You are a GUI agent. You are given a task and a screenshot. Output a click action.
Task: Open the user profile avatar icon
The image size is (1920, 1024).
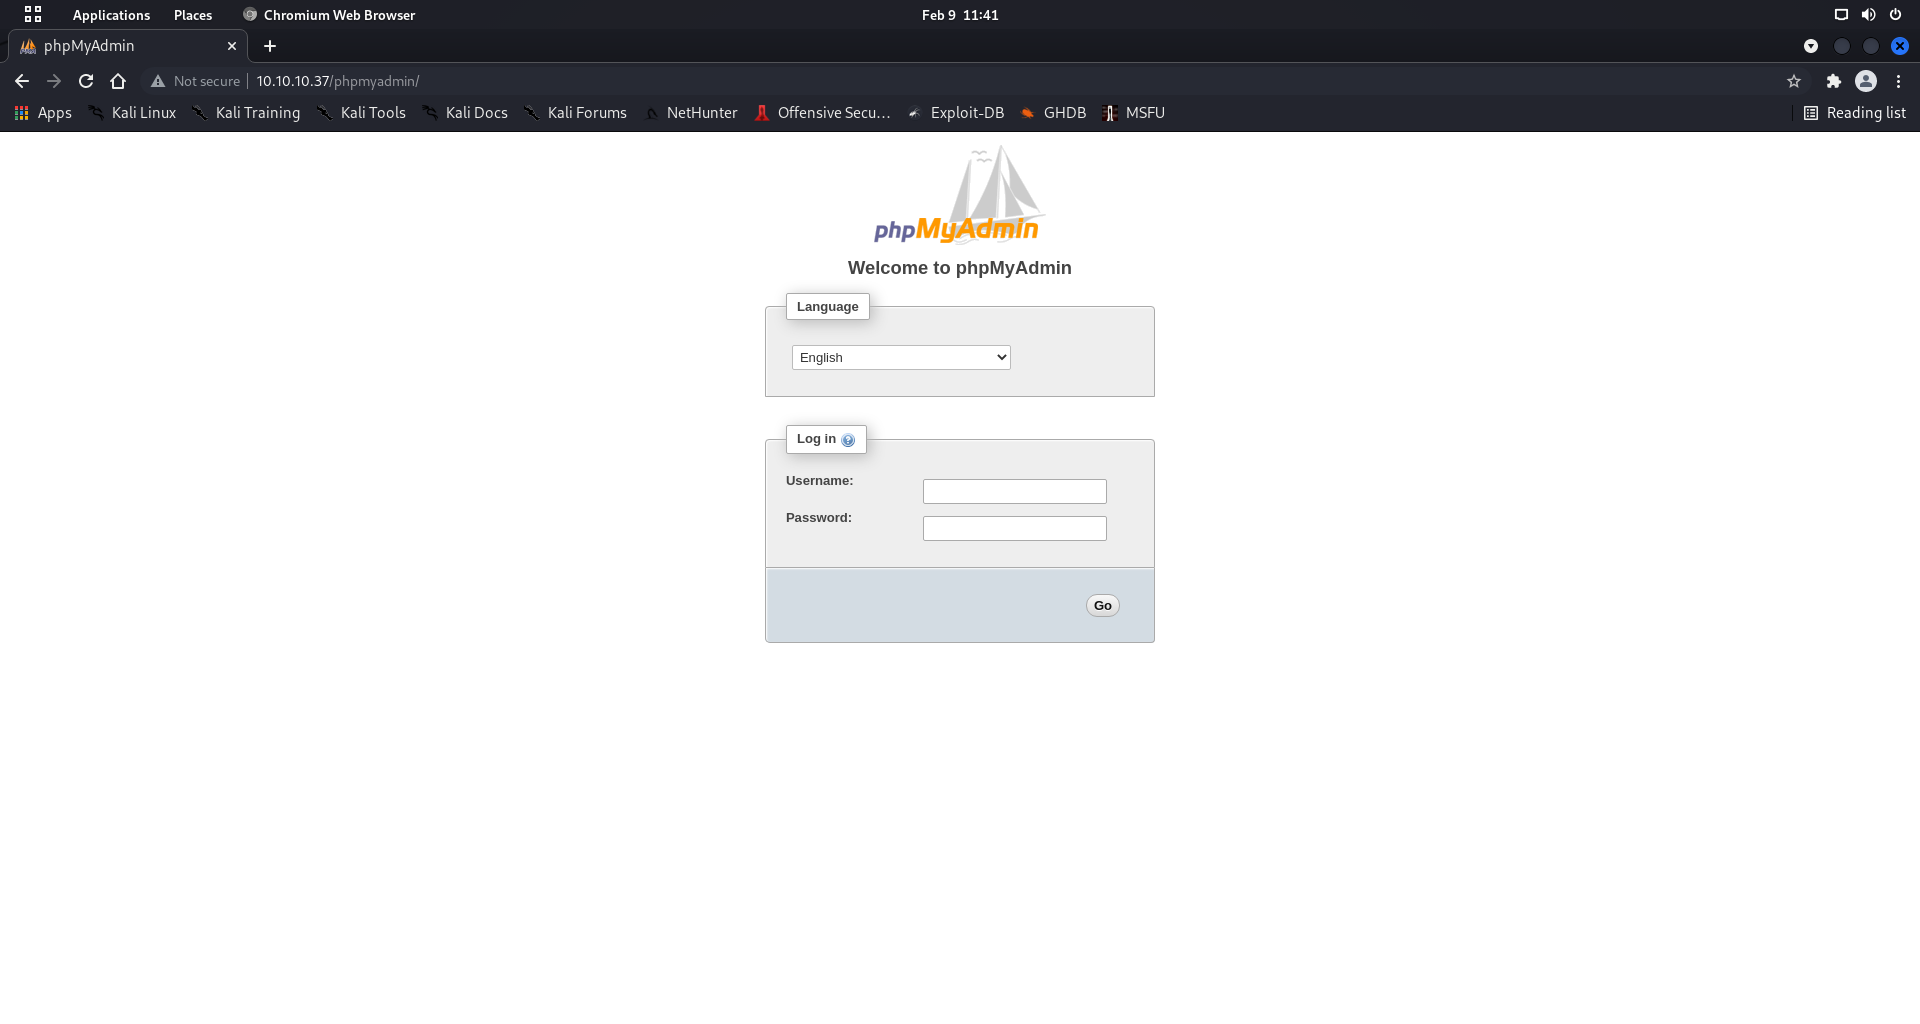click(x=1866, y=81)
